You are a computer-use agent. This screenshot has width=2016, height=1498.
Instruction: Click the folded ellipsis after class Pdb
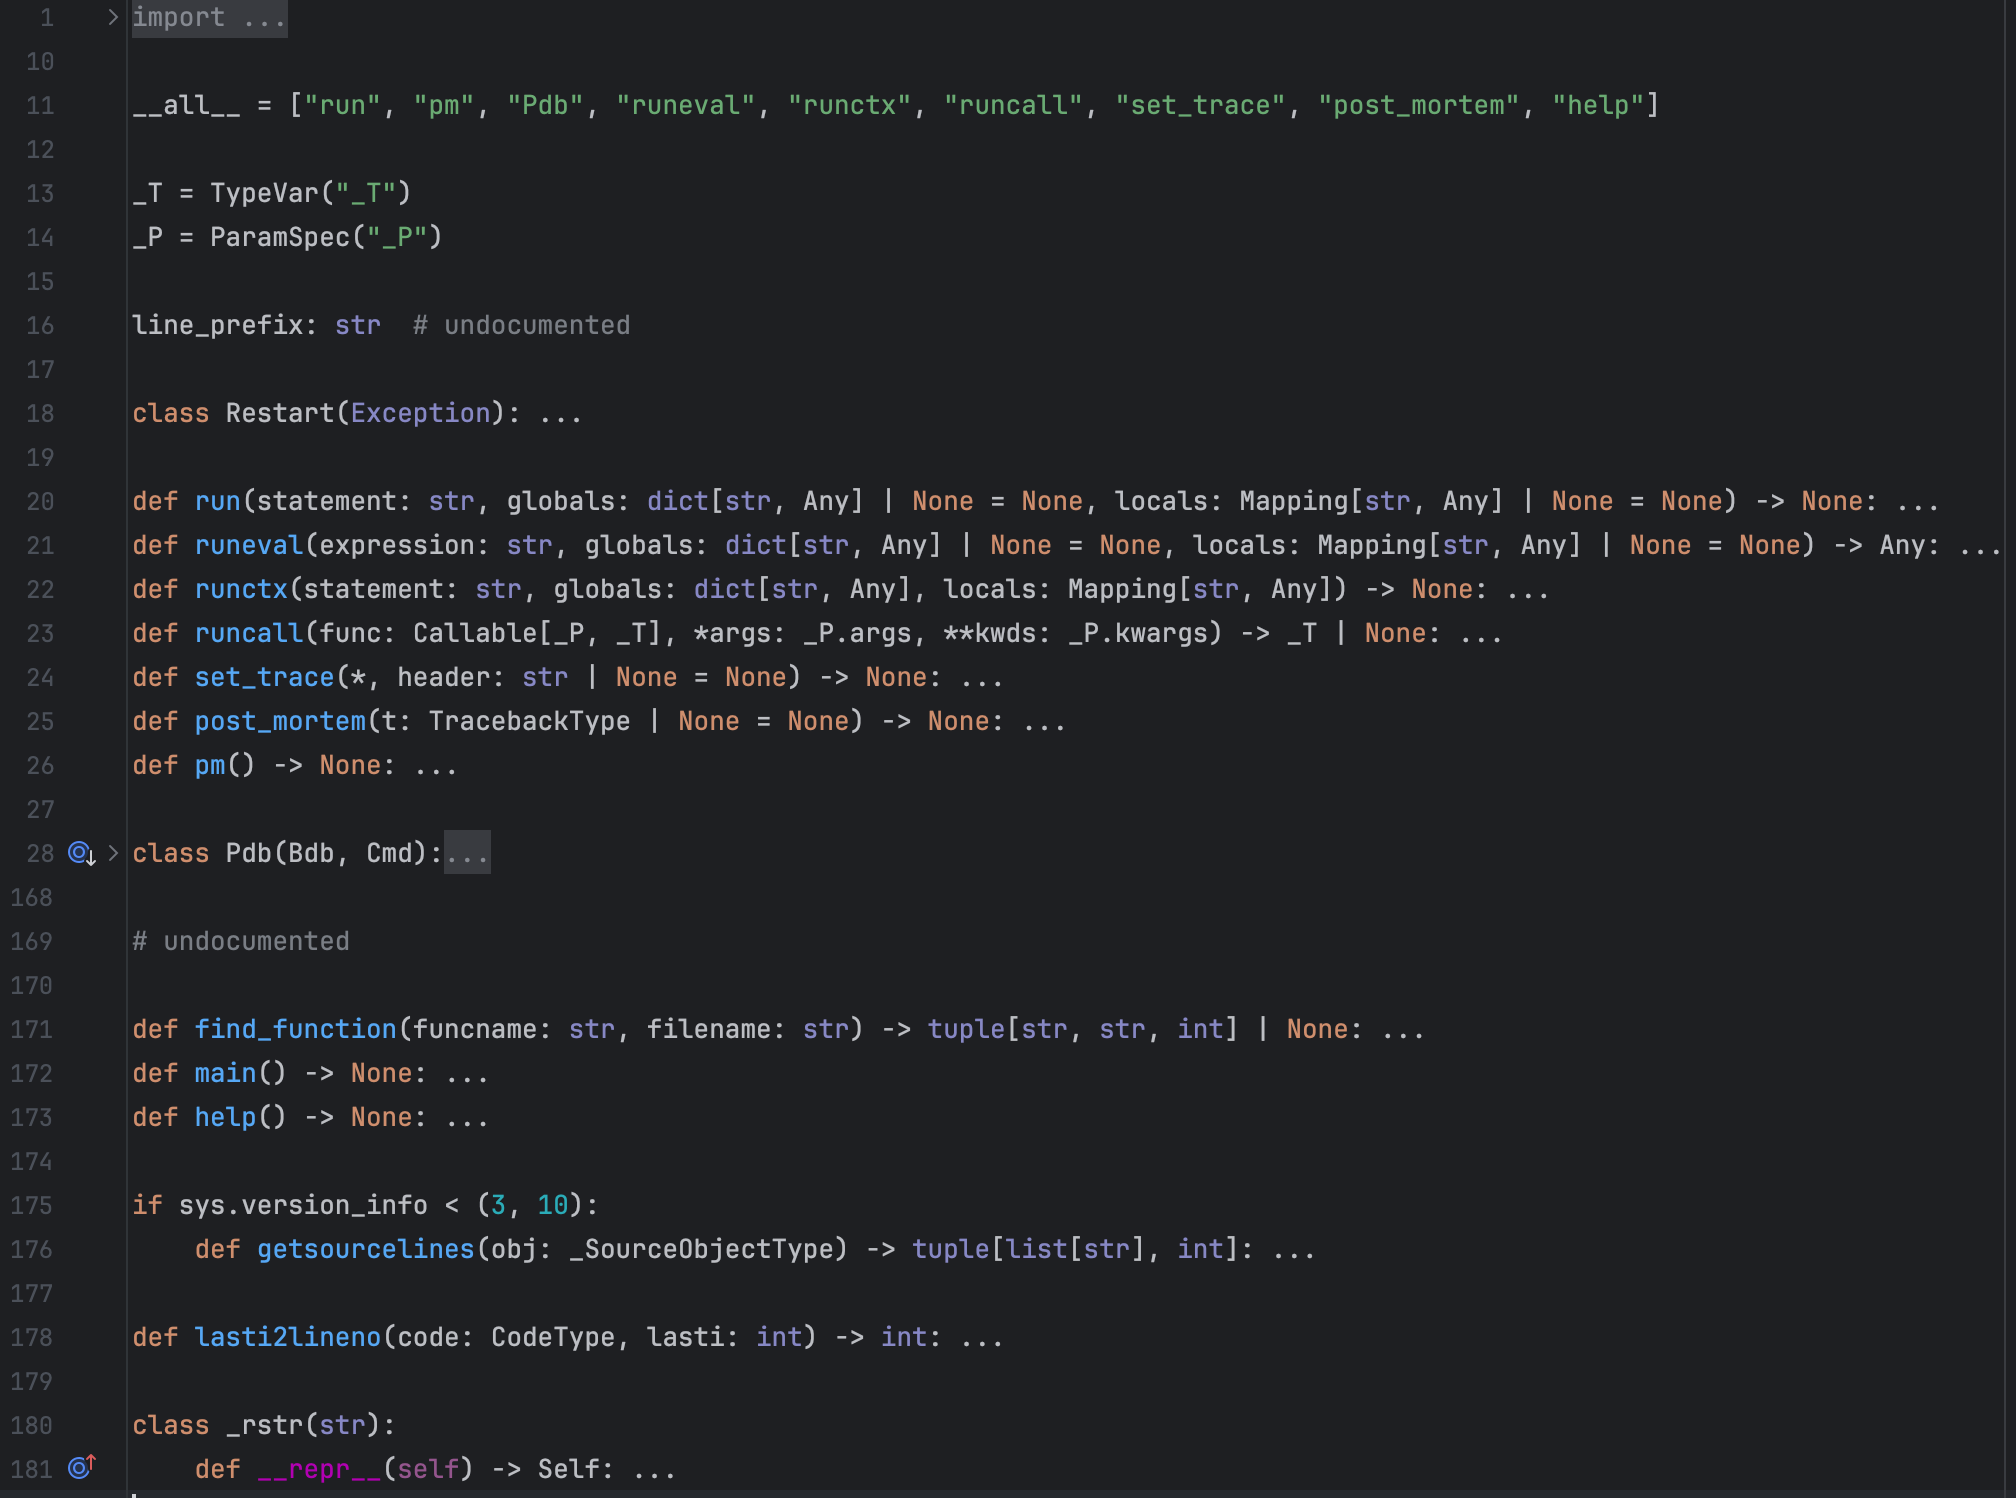click(467, 853)
